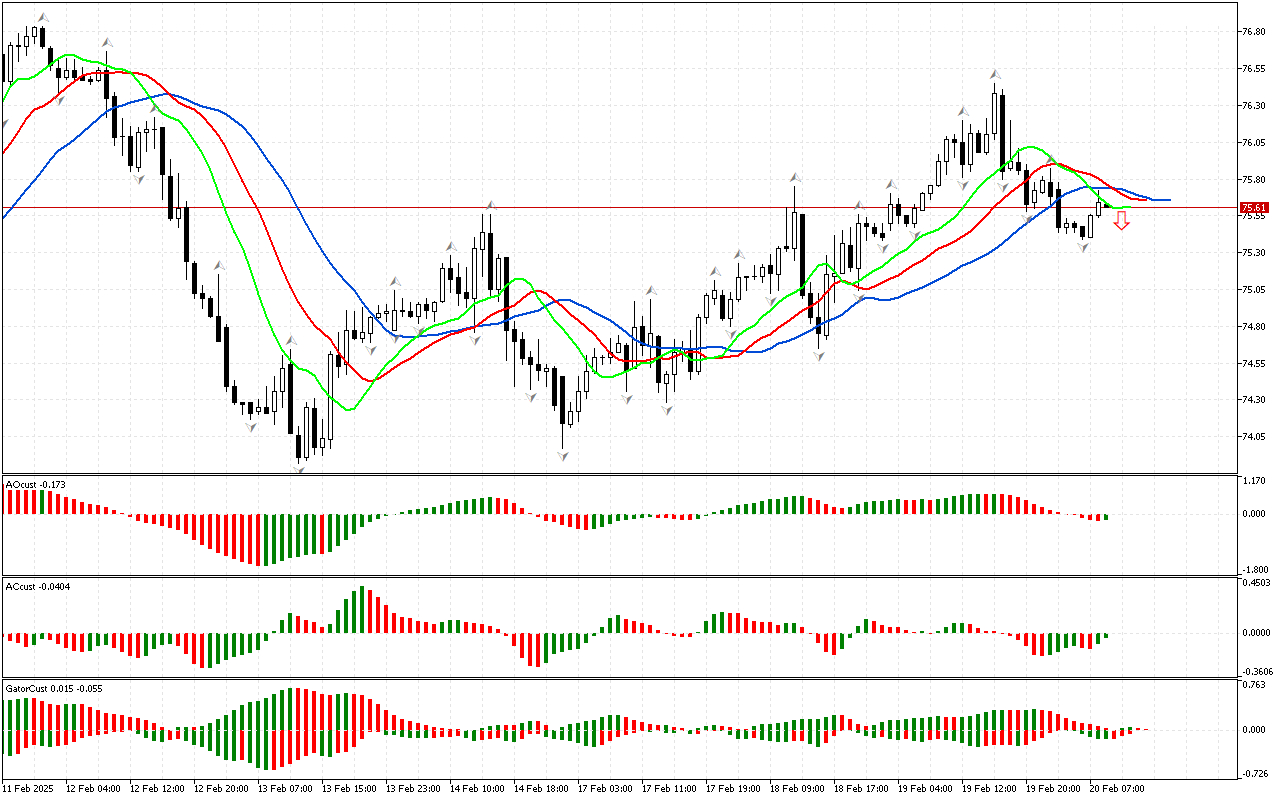Click the 13 Feb 23:00 time label

413,788
